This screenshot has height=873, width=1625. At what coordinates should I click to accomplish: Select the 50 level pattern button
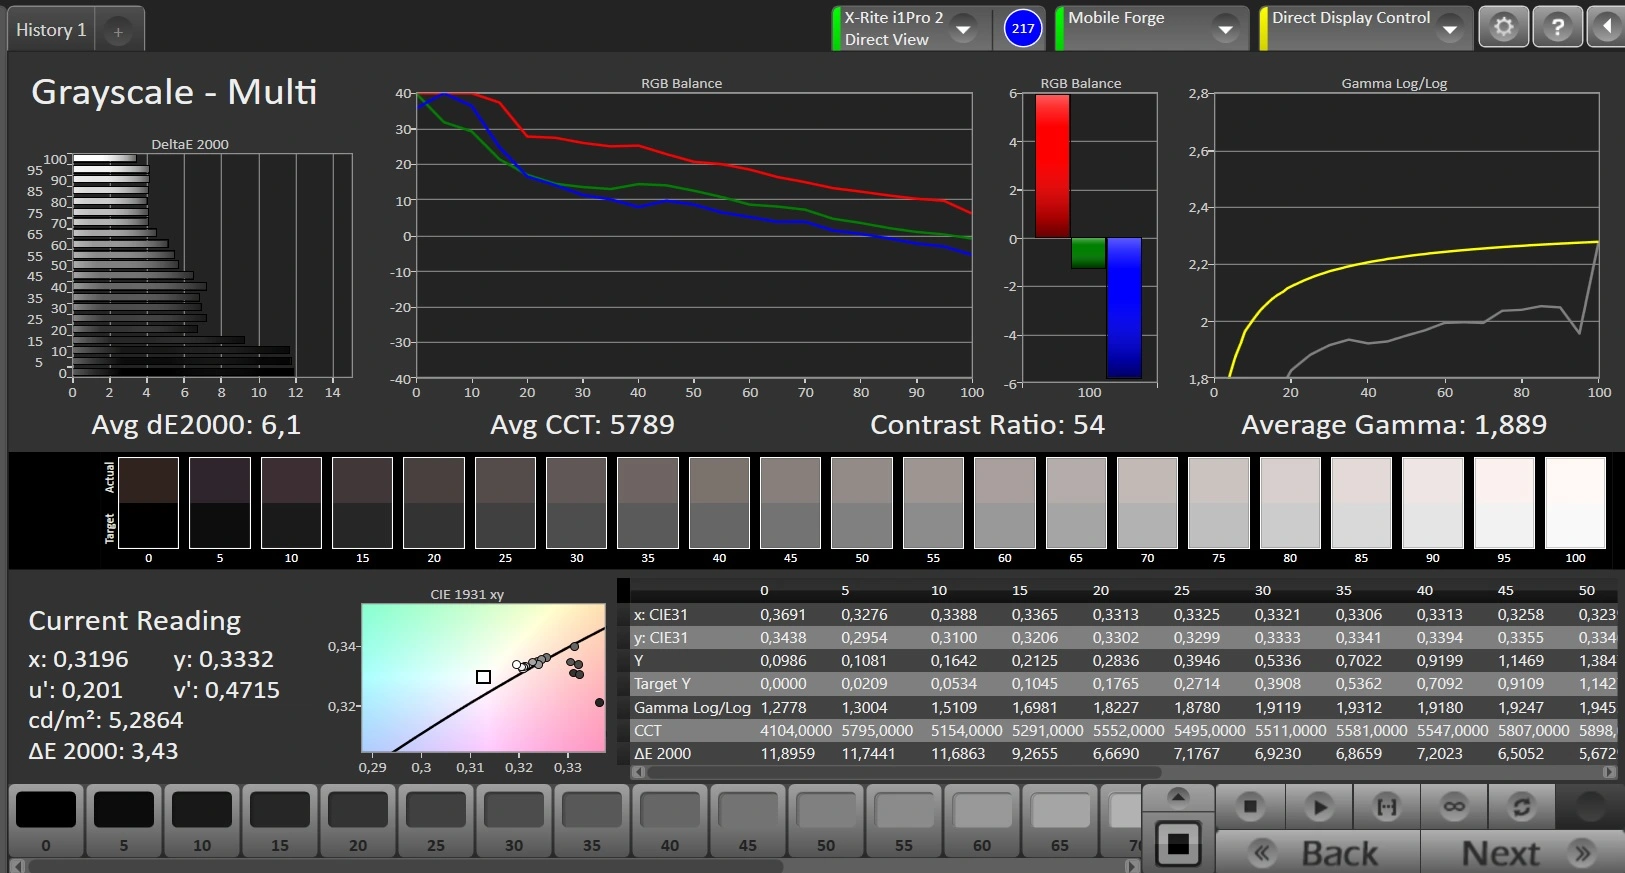click(x=826, y=822)
